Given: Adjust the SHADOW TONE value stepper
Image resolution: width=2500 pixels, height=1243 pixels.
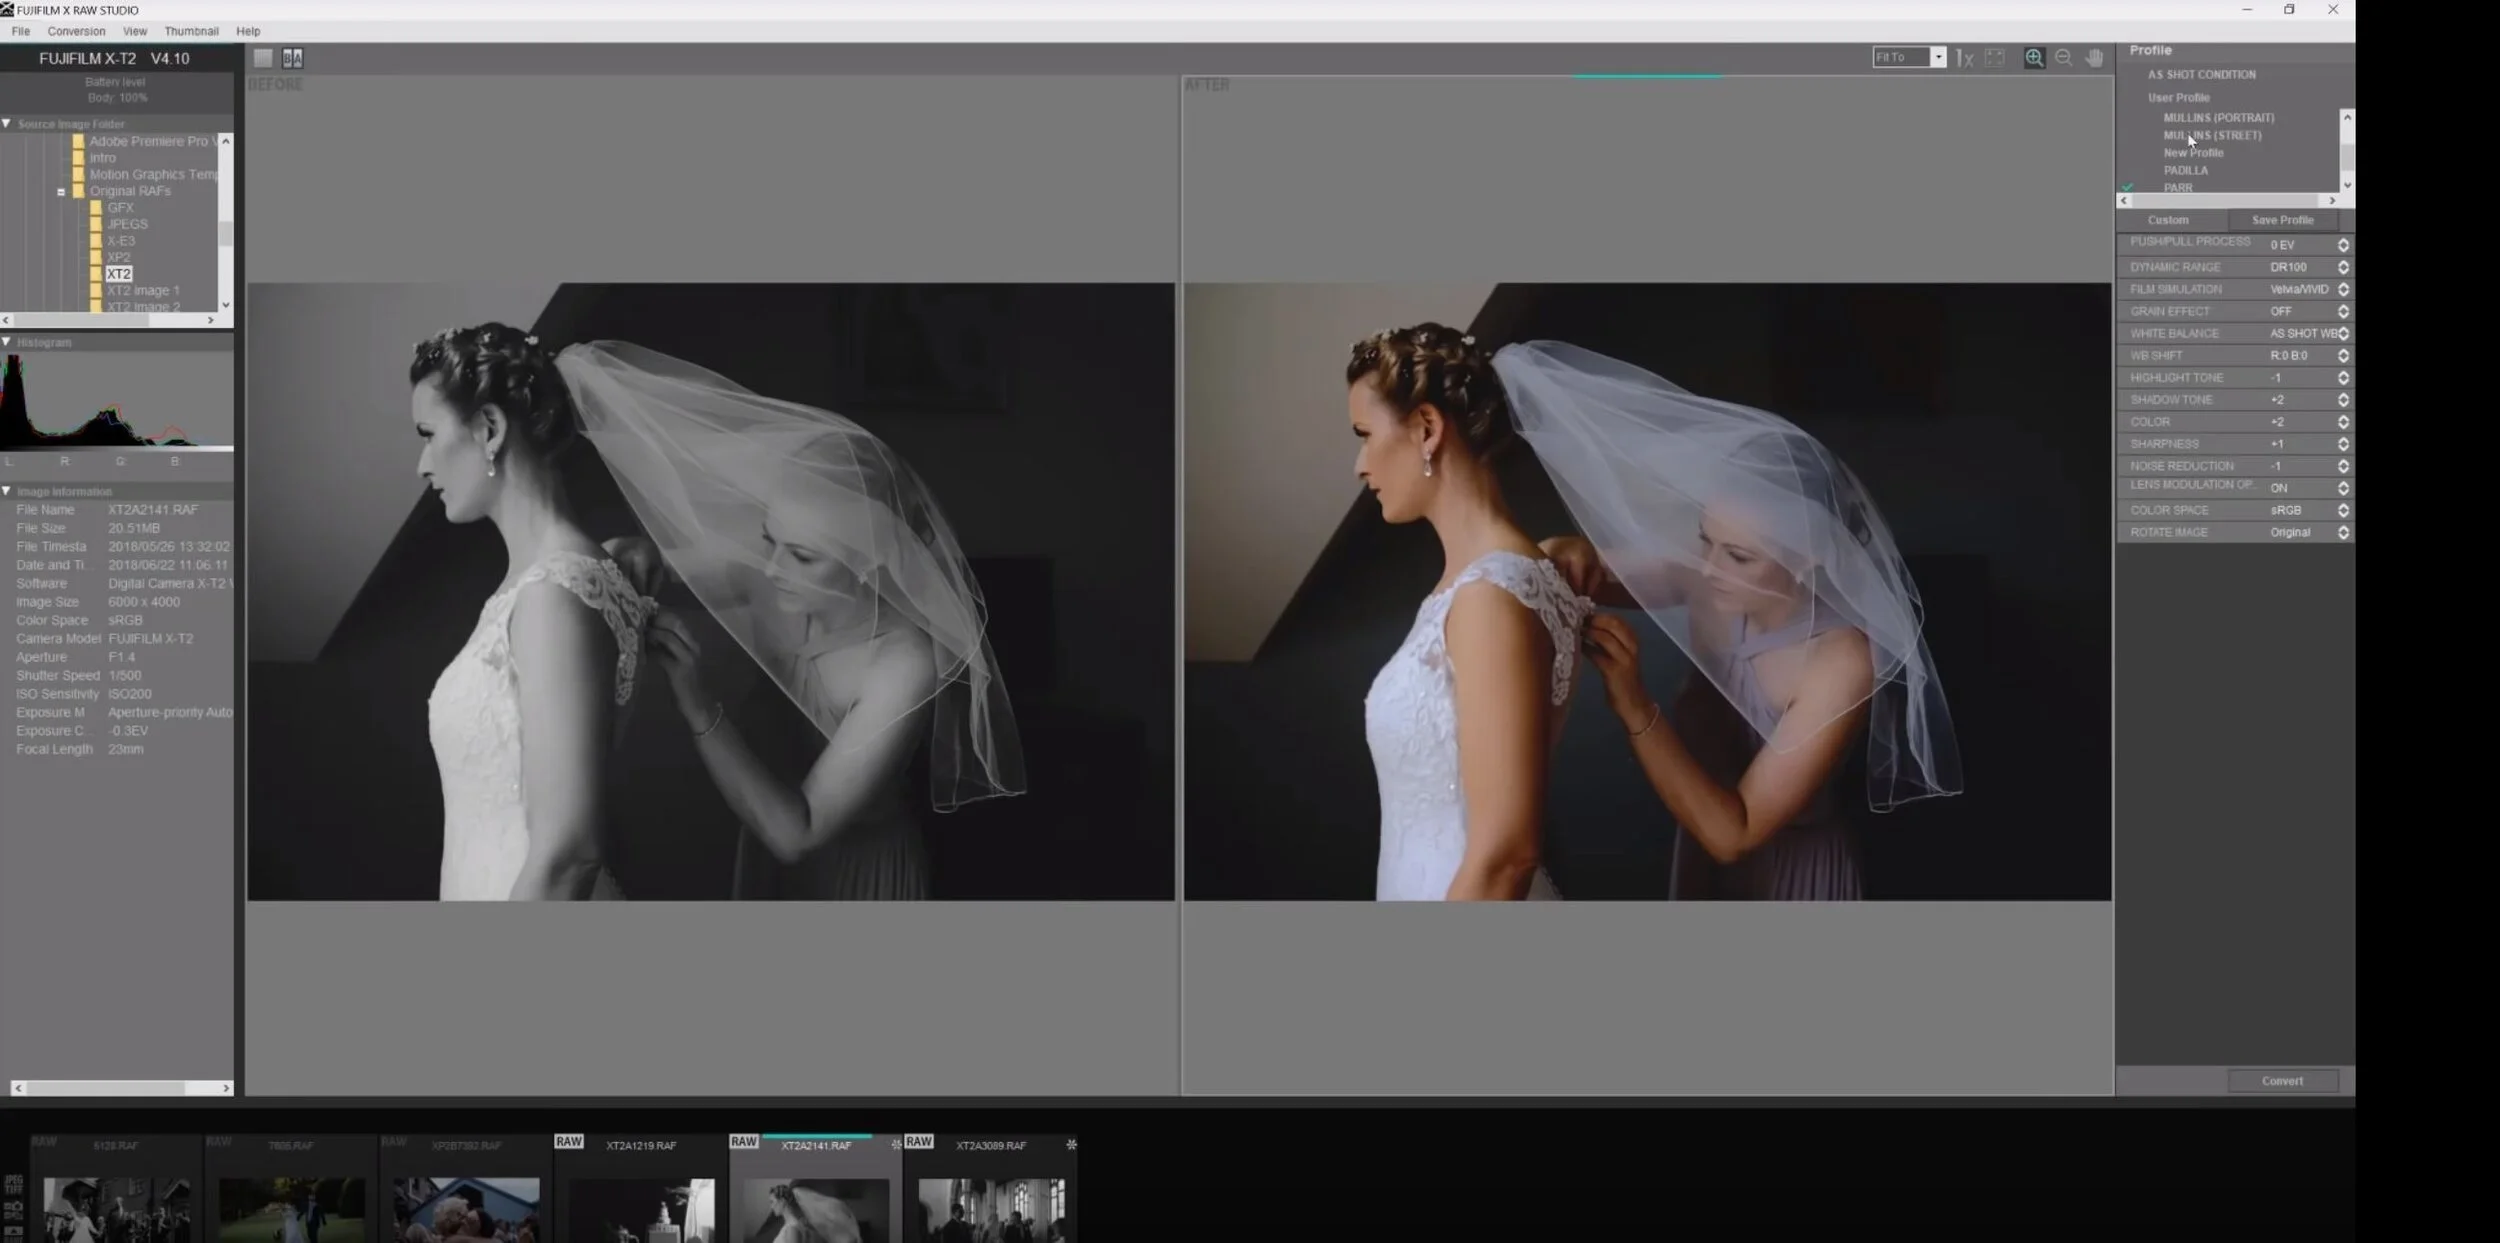Looking at the screenshot, I should 2341,399.
